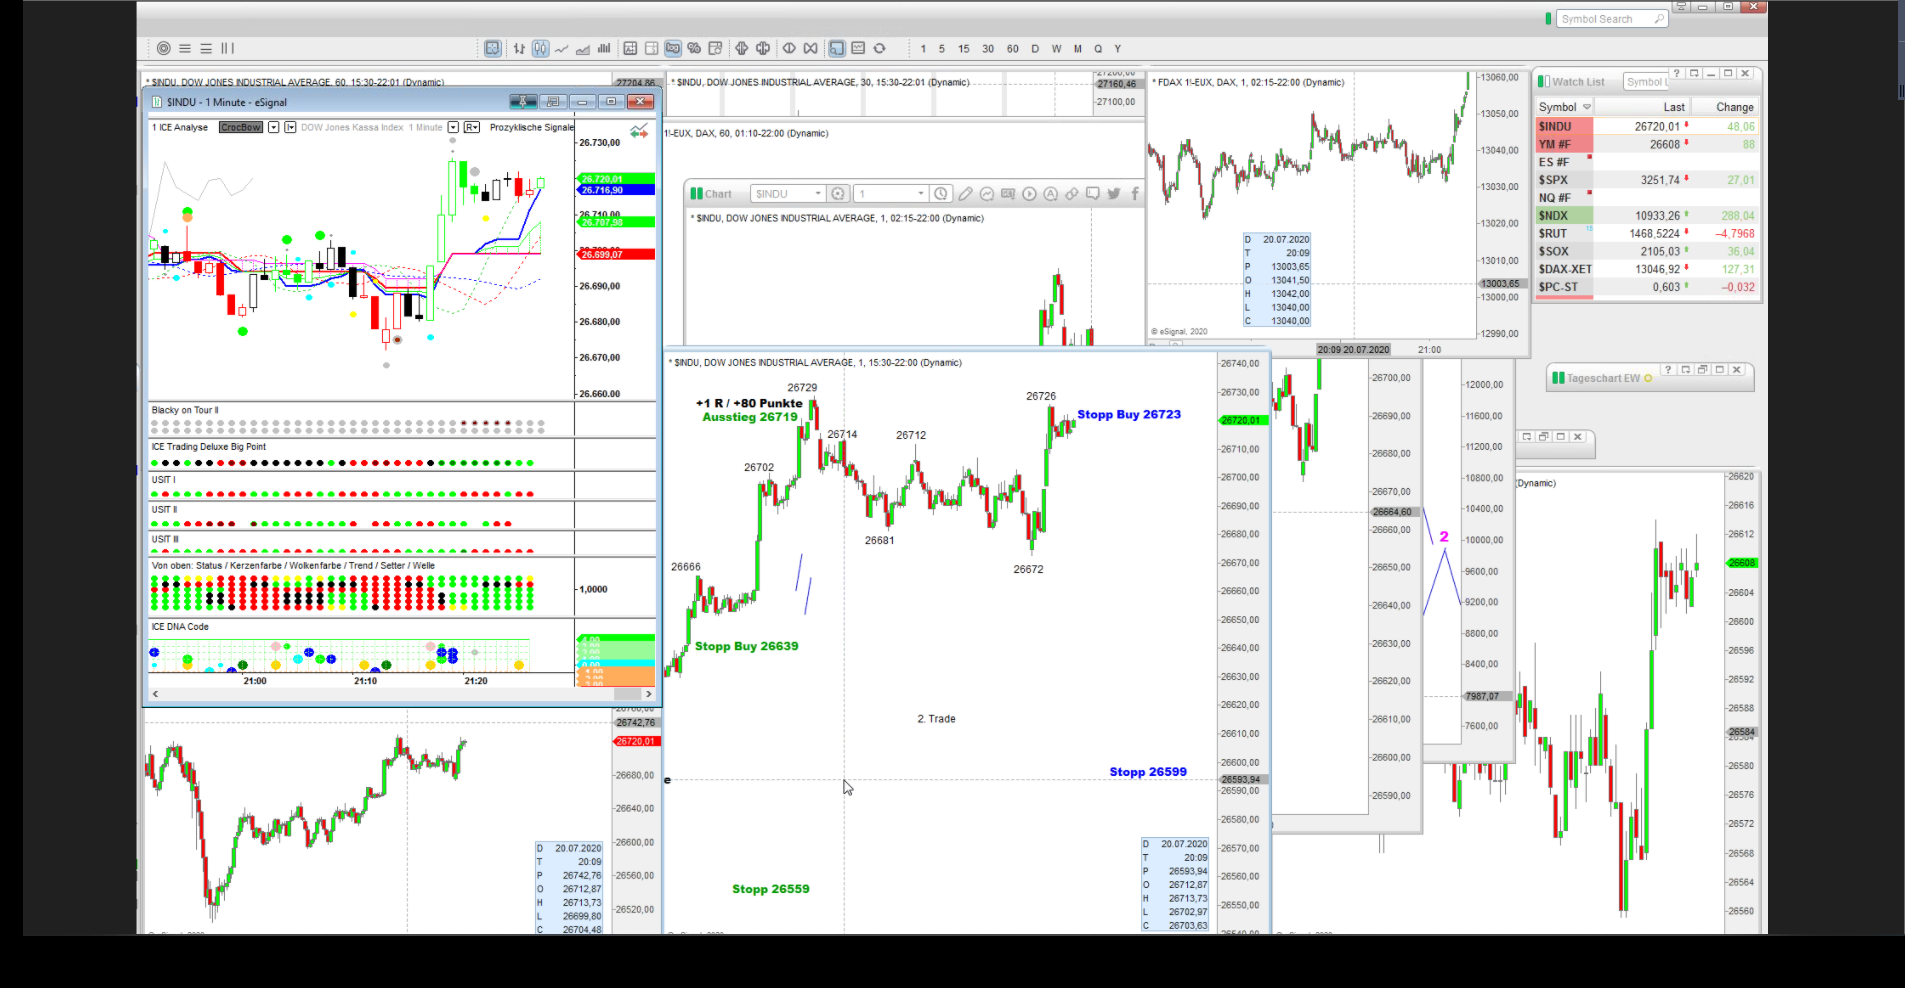Expand the interval dropdown showing 1
This screenshot has width=1905, height=988.
(920, 194)
